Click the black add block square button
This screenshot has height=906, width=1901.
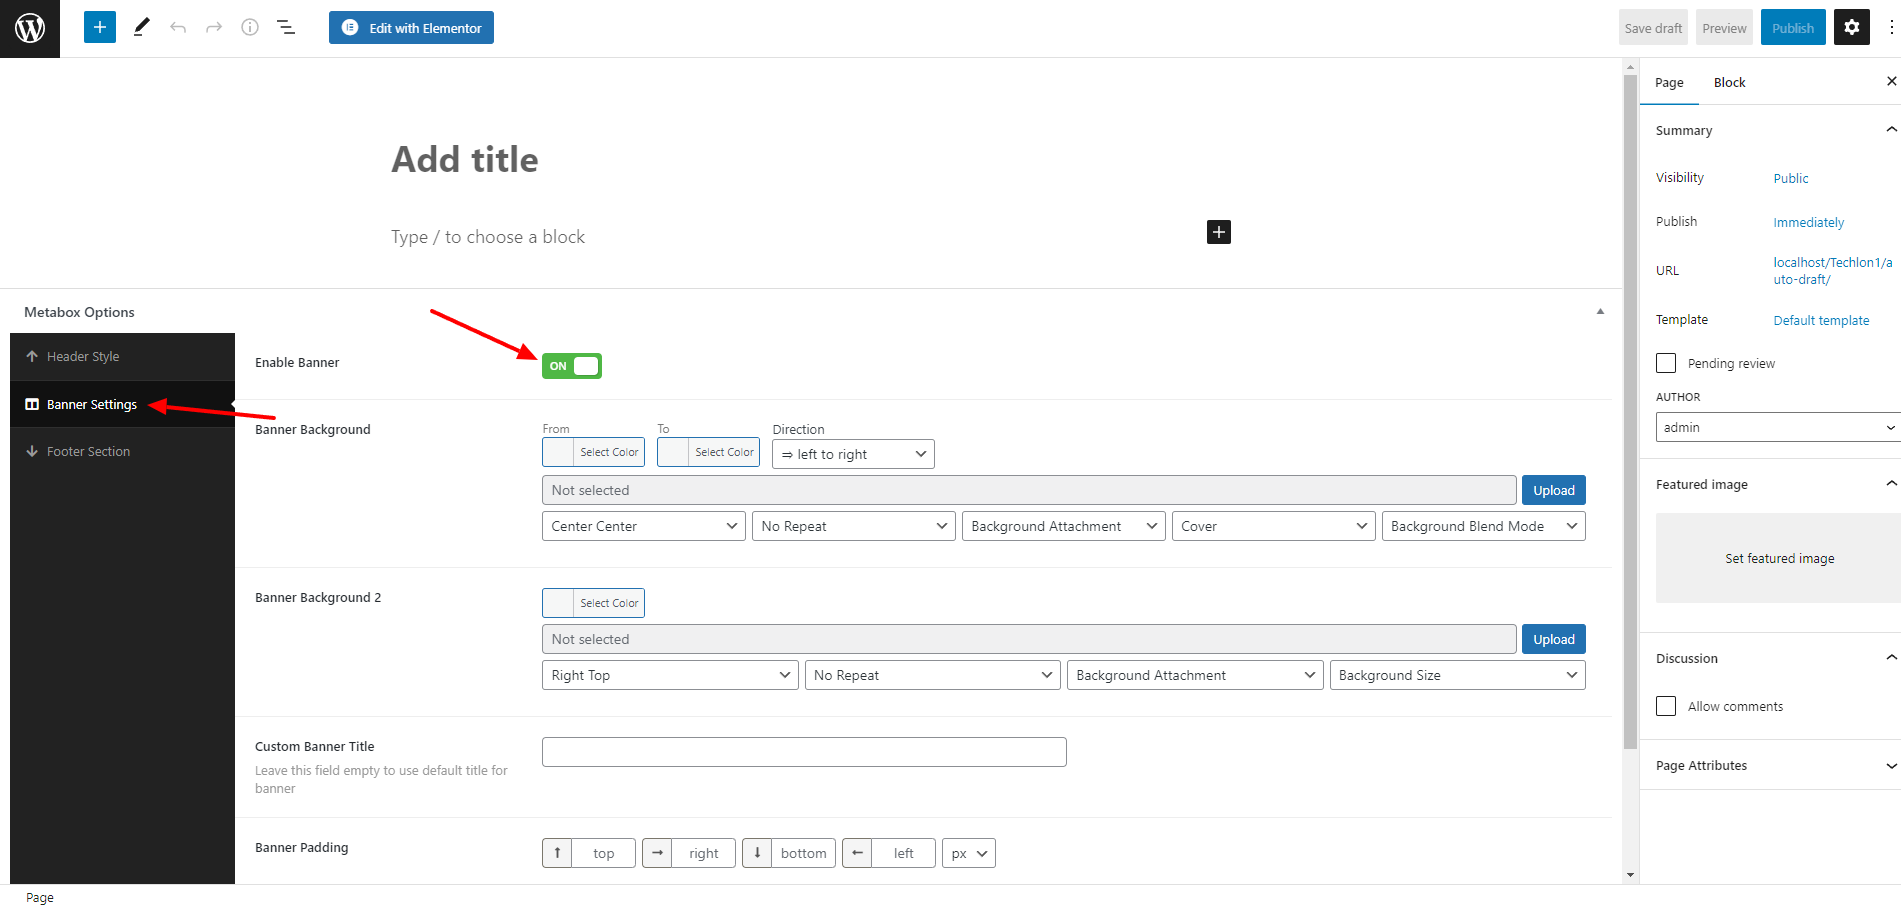click(x=1218, y=232)
